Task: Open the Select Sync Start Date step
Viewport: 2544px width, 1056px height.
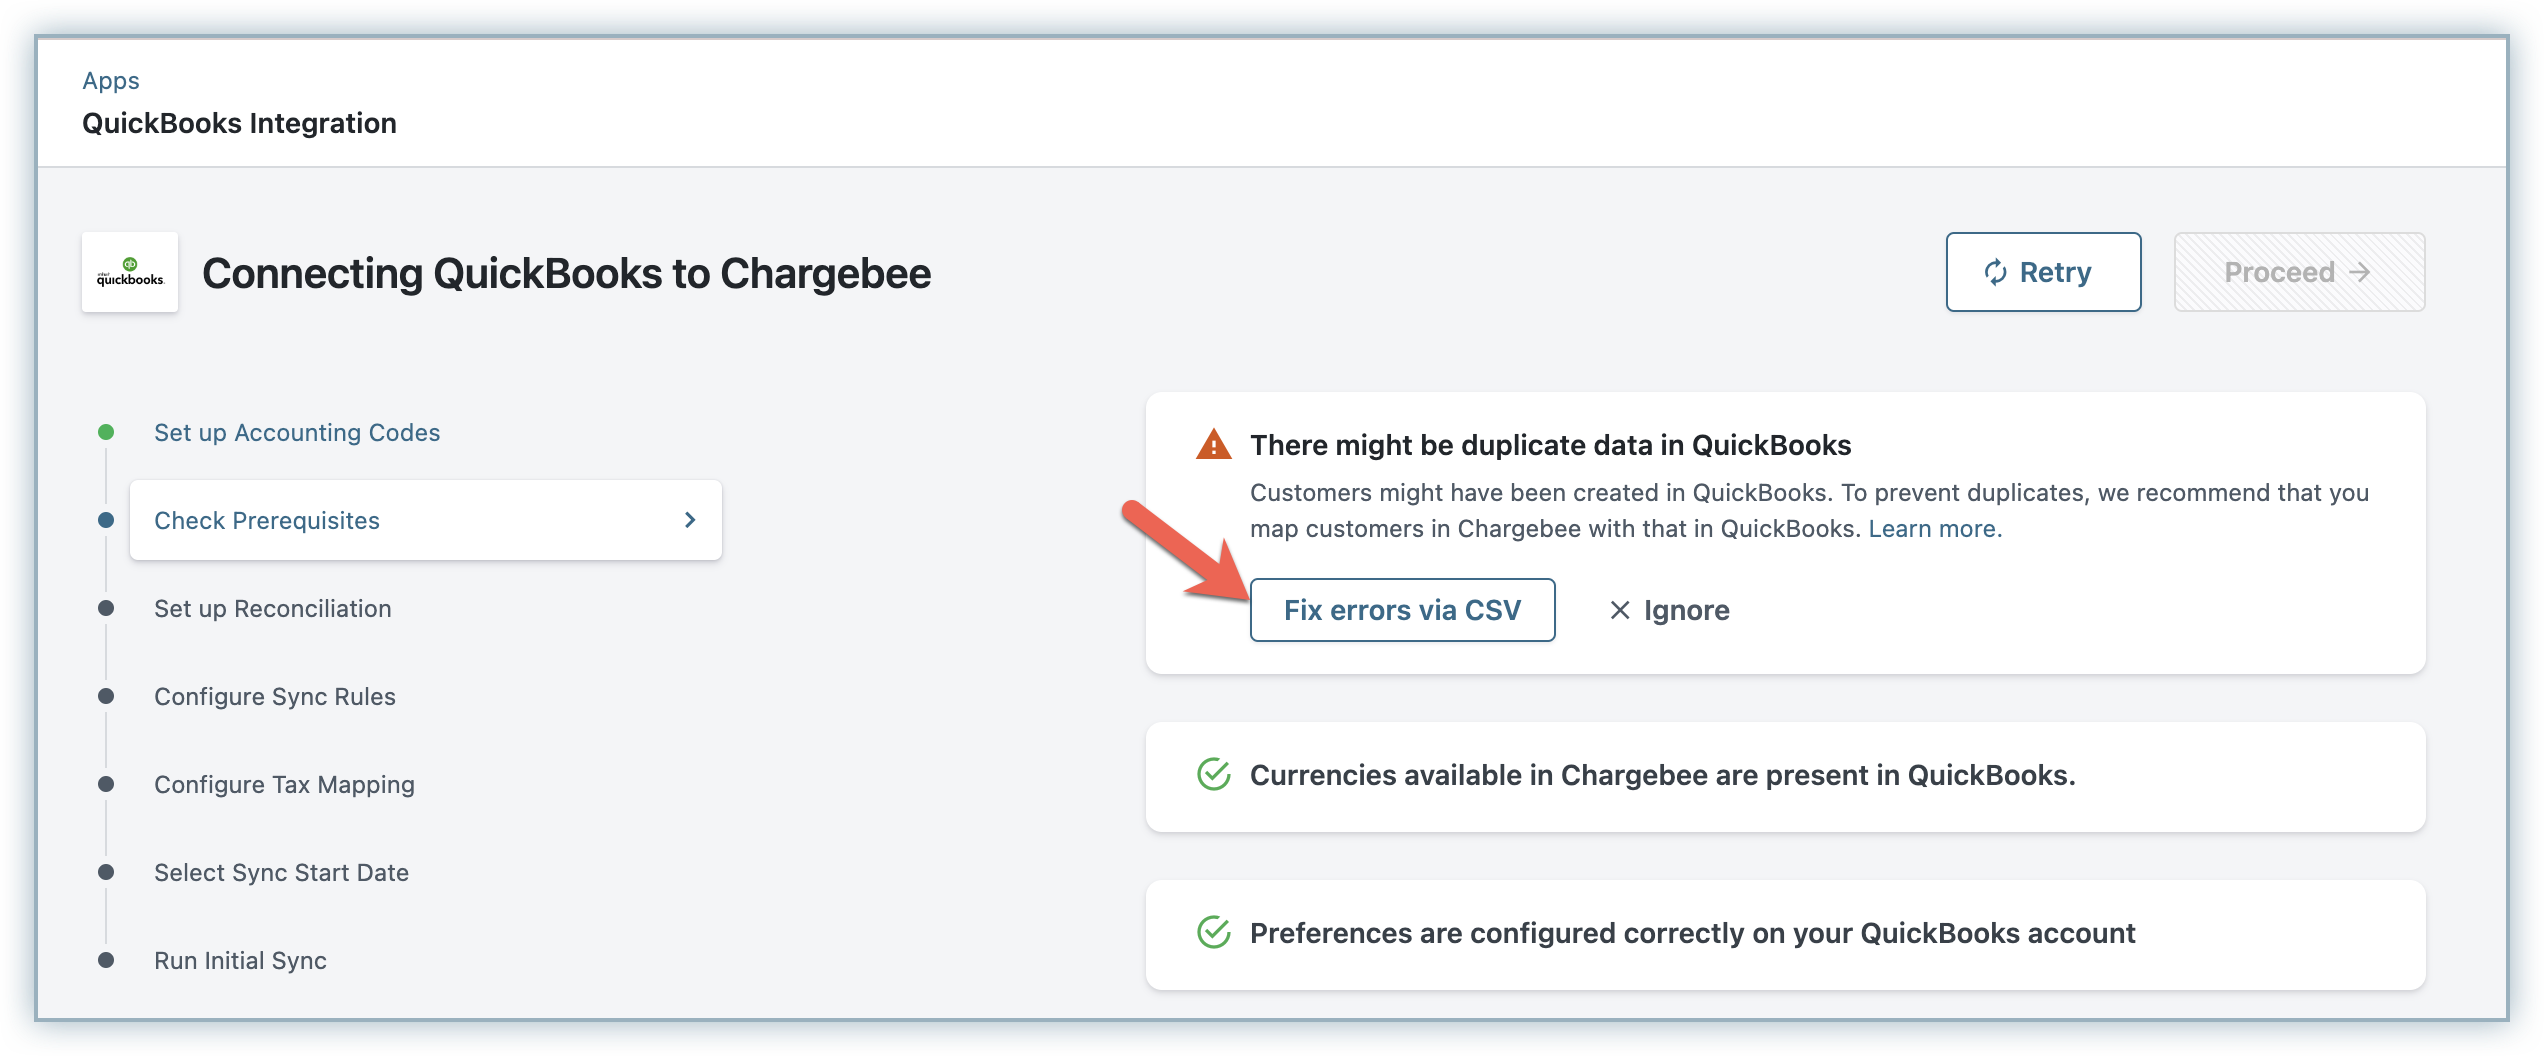Action: [x=281, y=873]
